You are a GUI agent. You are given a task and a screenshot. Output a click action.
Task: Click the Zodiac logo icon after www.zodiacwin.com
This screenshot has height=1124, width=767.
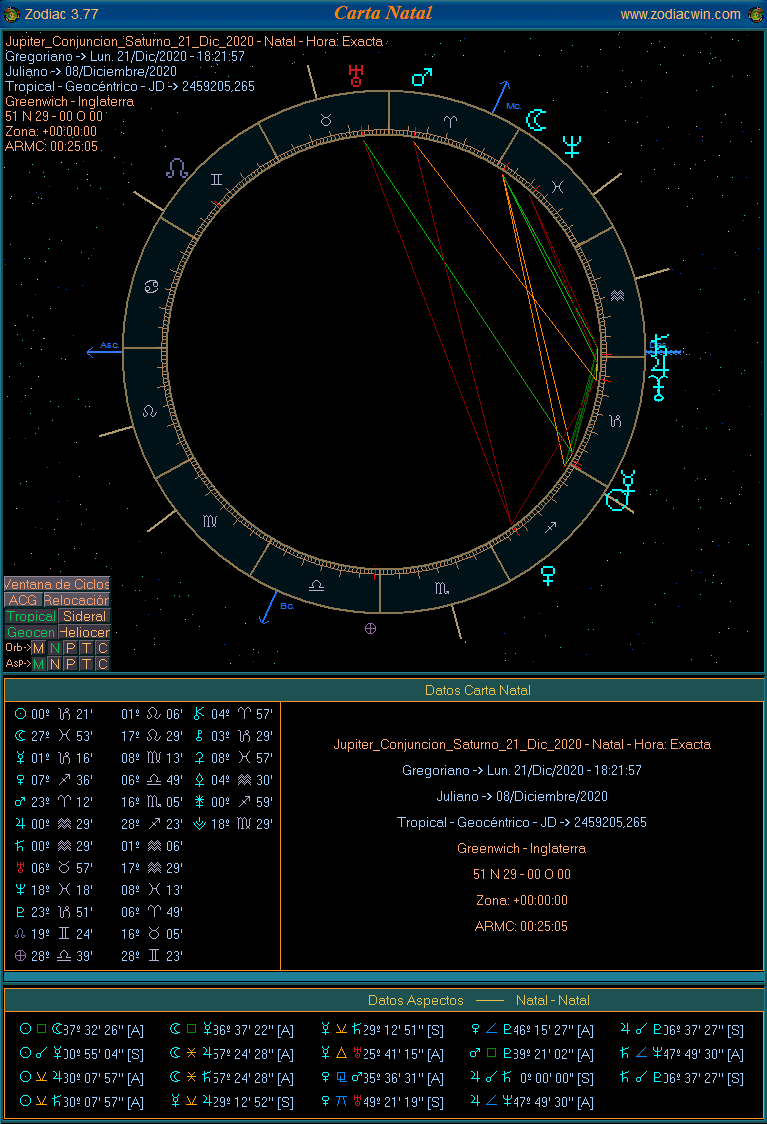(756, 14)
